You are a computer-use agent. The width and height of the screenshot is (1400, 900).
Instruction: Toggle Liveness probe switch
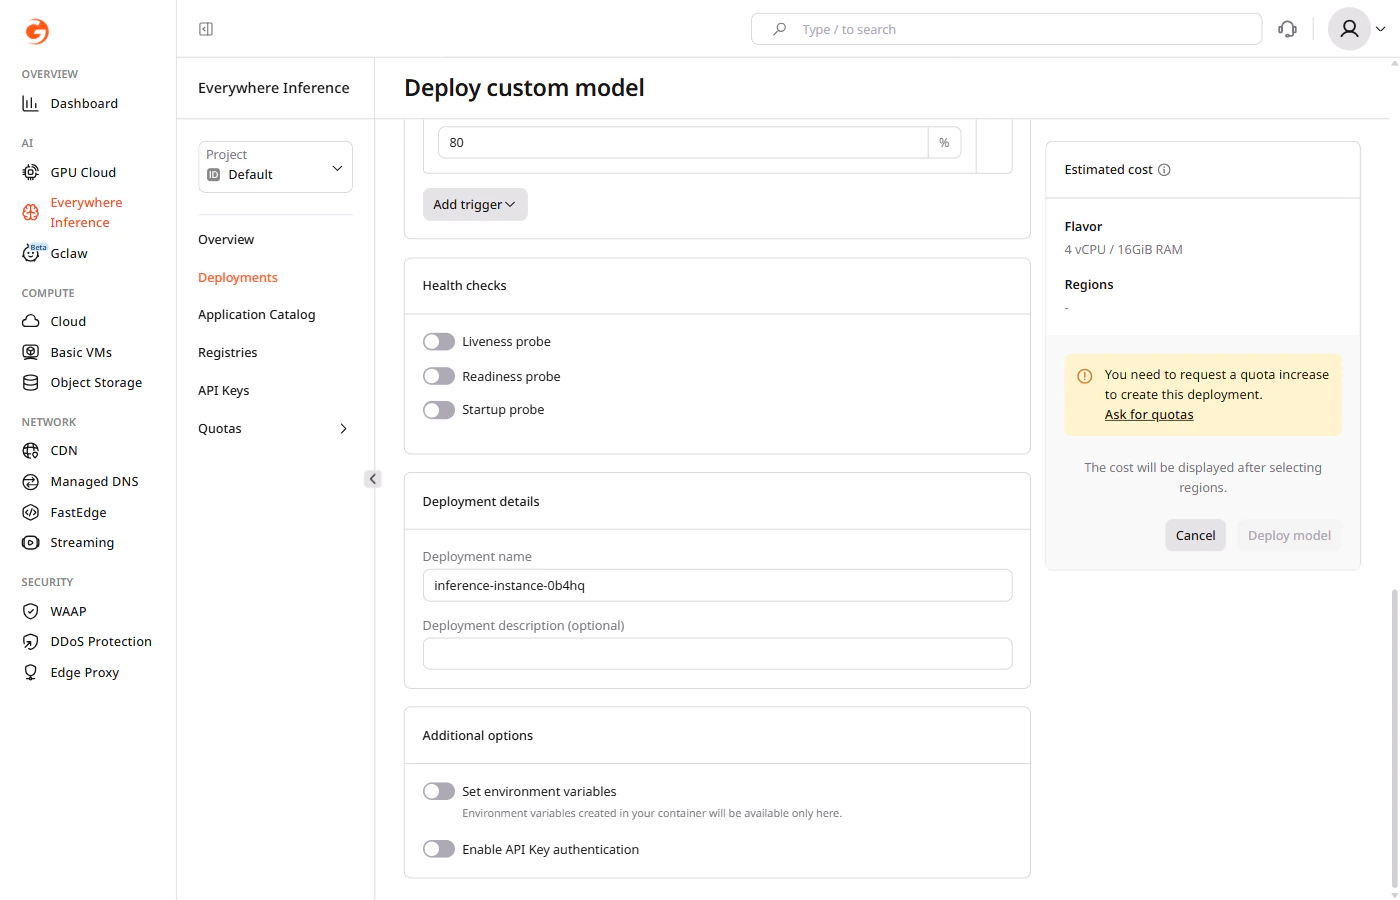[x=439, y=342]
